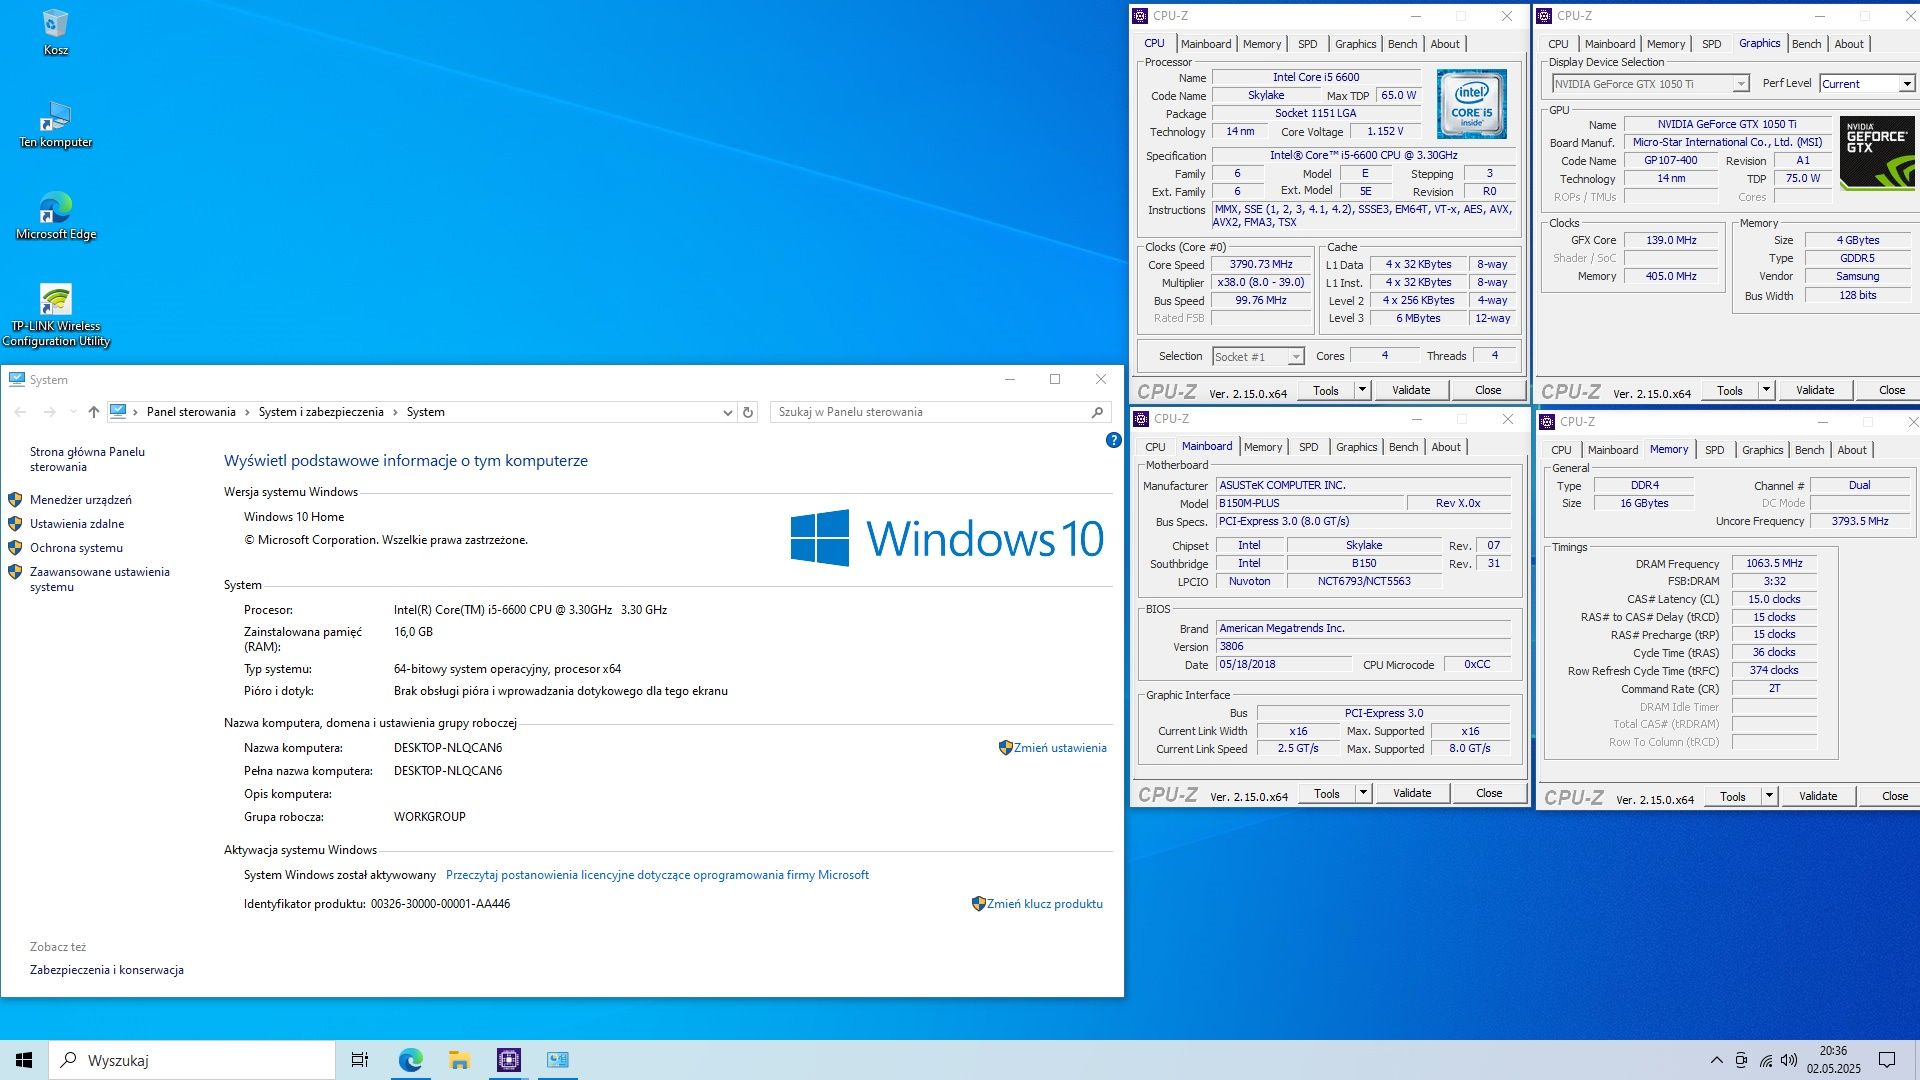This screenshot has height=1080, width=1920.
Task: Open Task View on the taskbar
Action: click(360, 1060)
